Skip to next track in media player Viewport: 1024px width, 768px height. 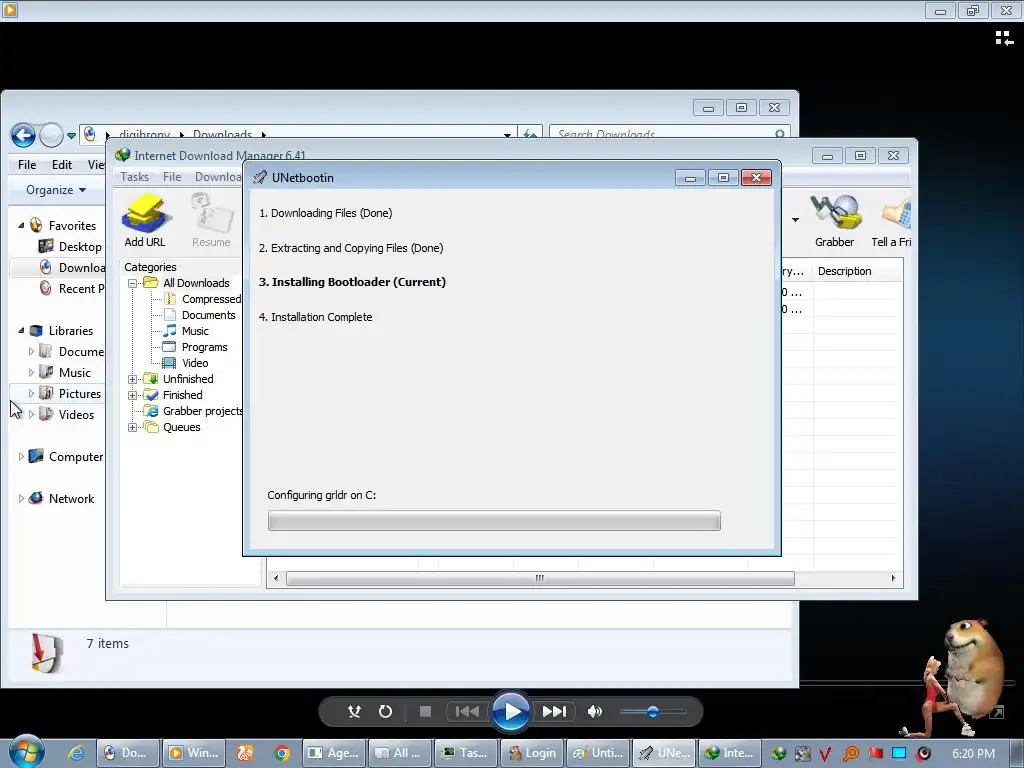pos(554,711)
